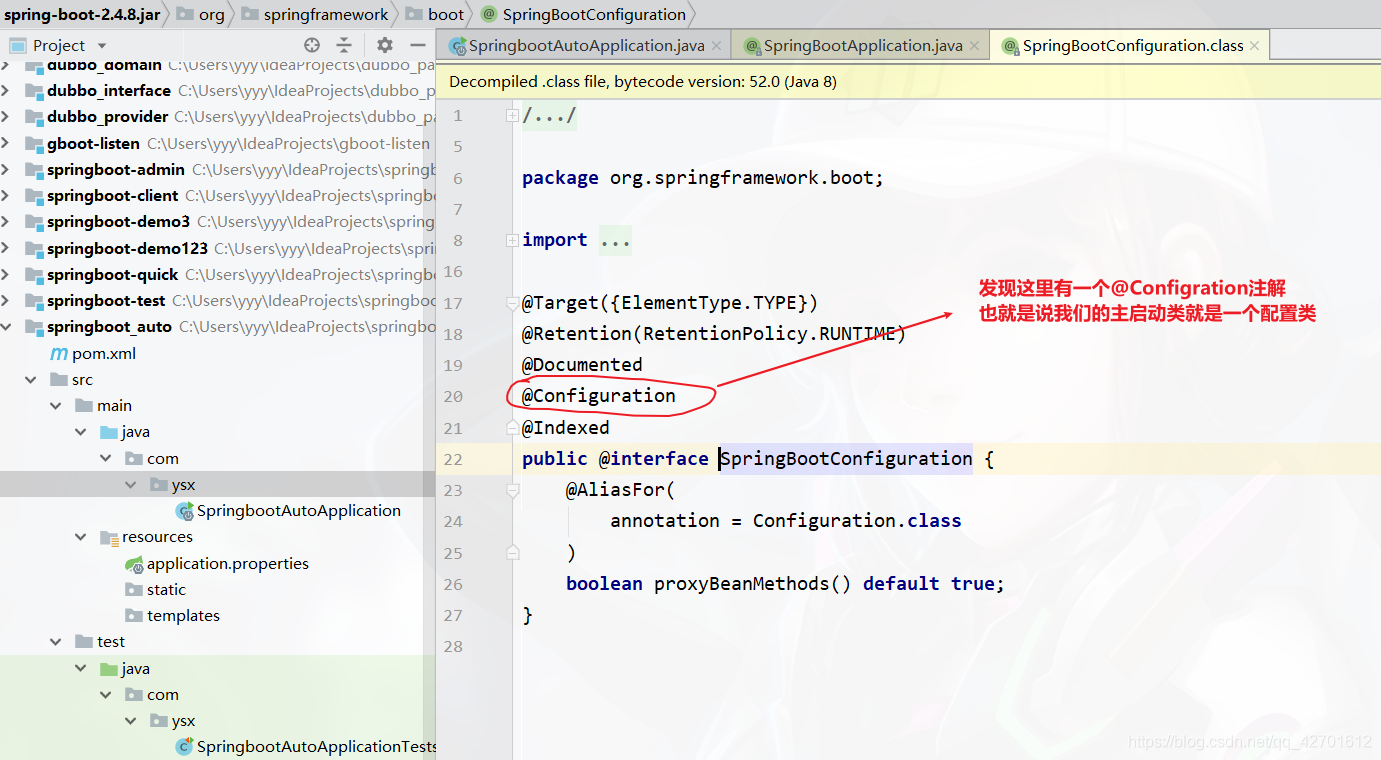This screenshot has width=1381, height=760.
Task: Click the application.properties leaf icon
Action: tap(134, 563)
